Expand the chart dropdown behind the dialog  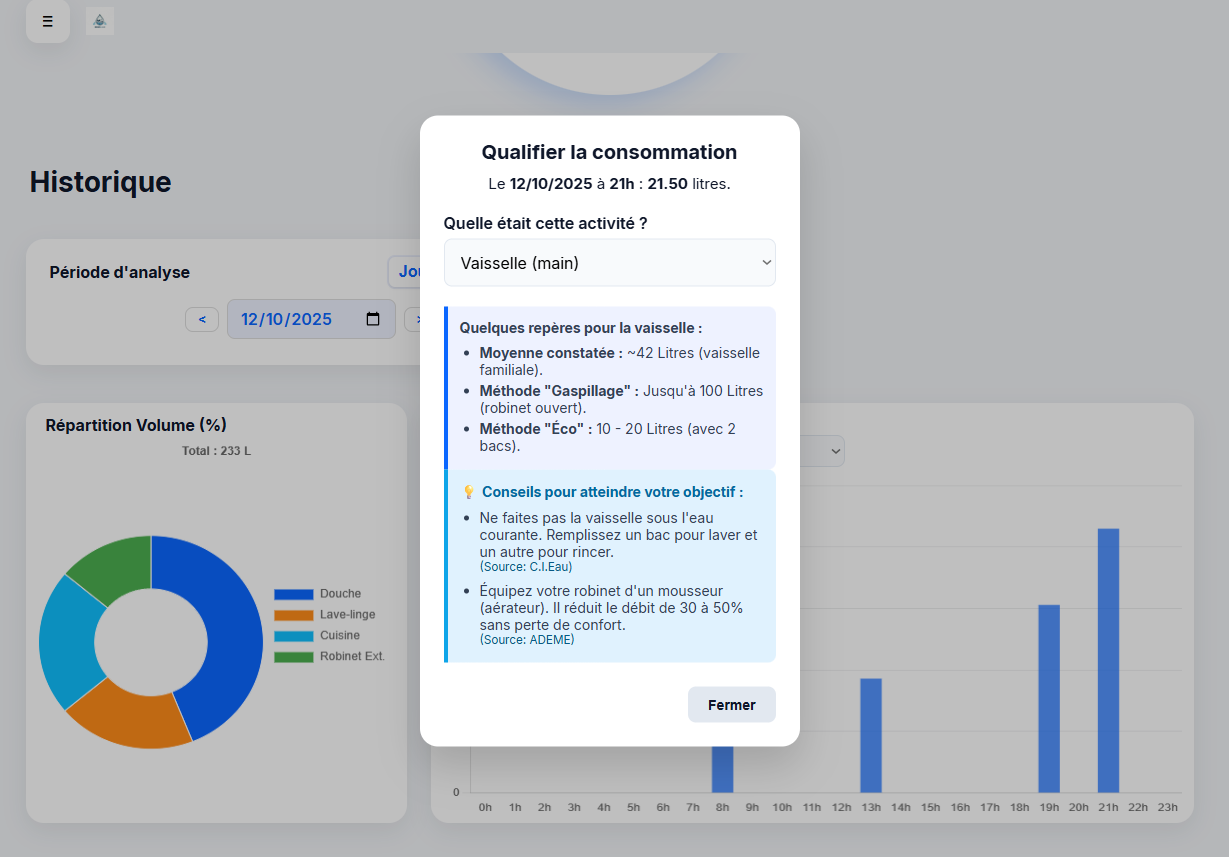pyautogui.click(x=832, y=451)
